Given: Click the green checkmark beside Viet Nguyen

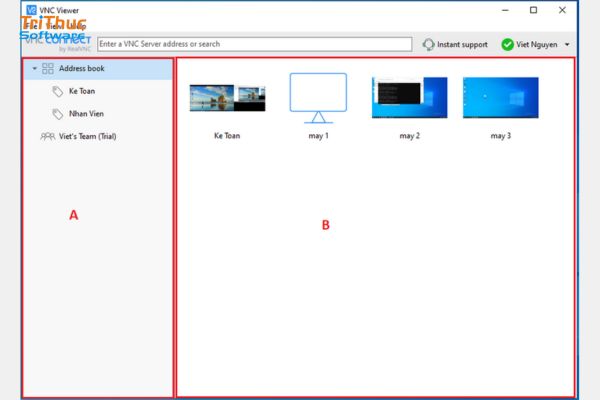Looking at the screenshot, I should [507, 44].
